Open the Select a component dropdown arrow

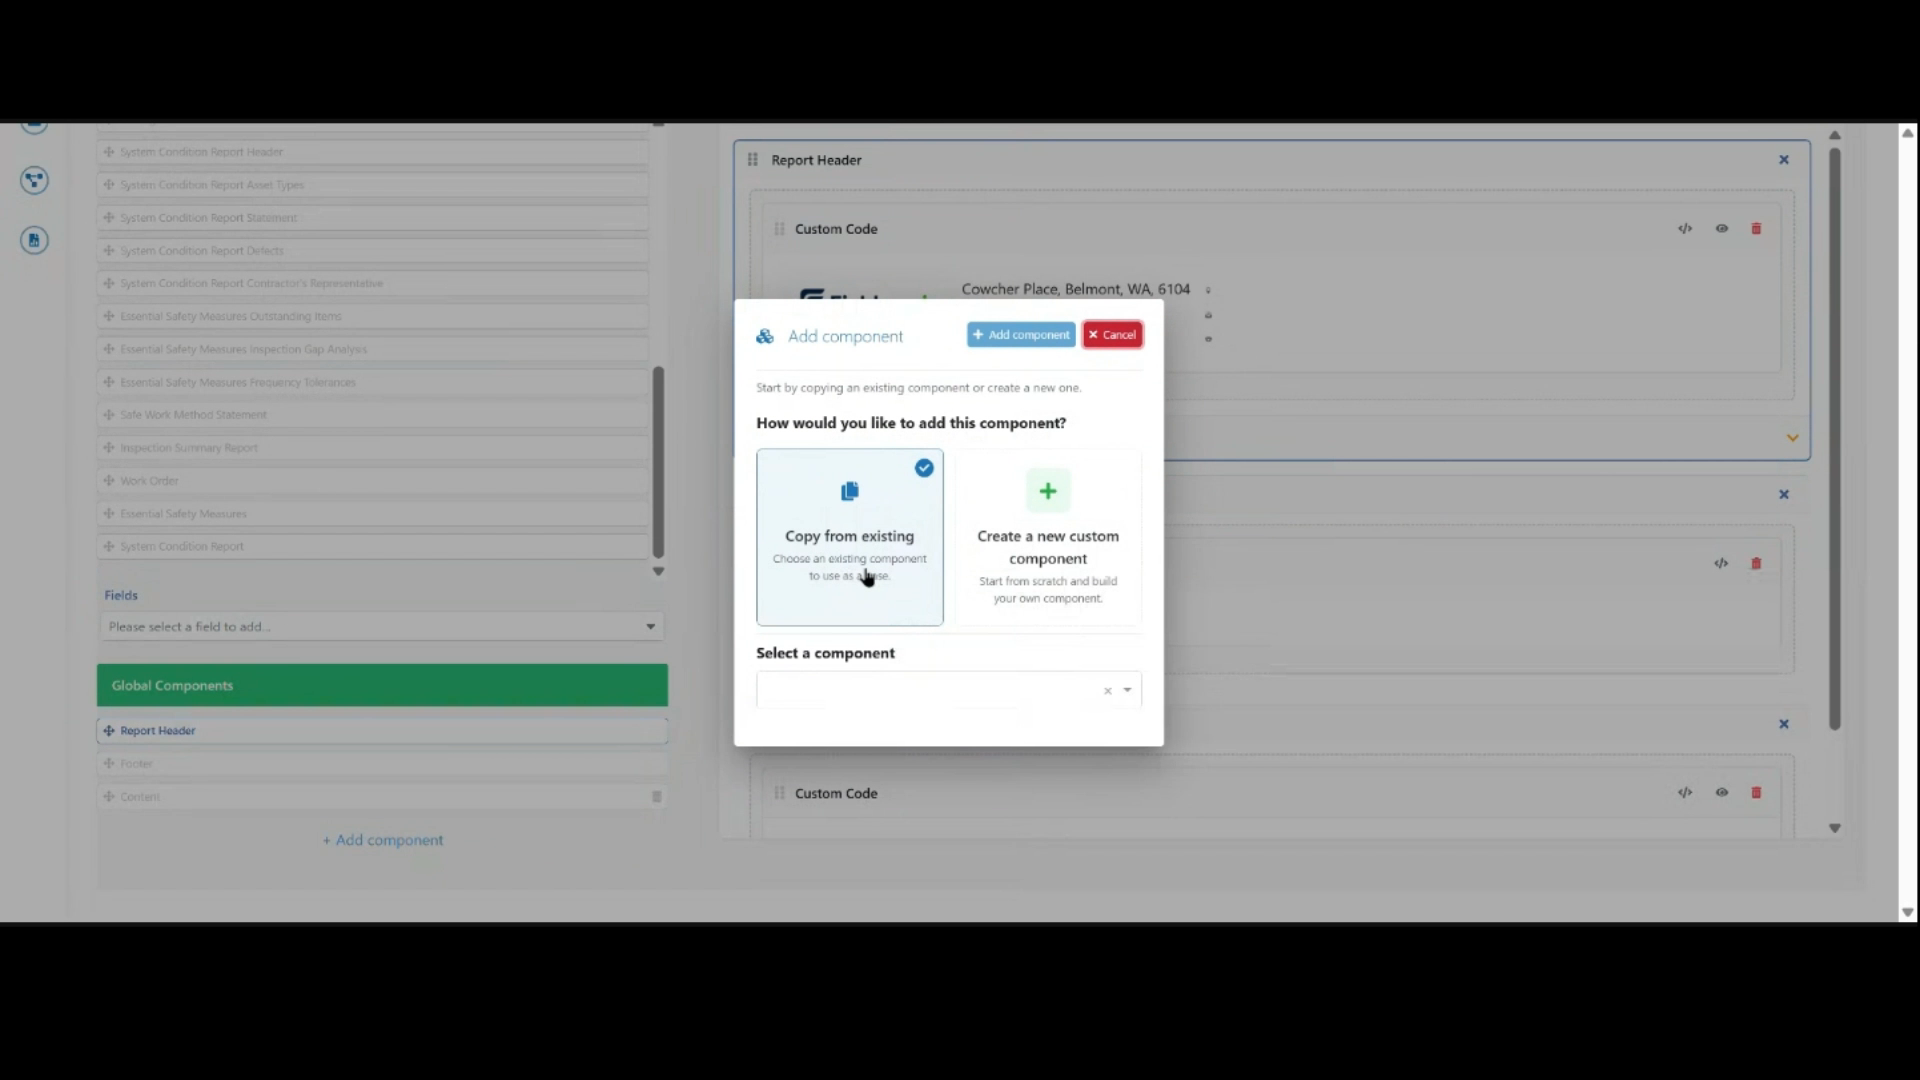click(1127, 690)
